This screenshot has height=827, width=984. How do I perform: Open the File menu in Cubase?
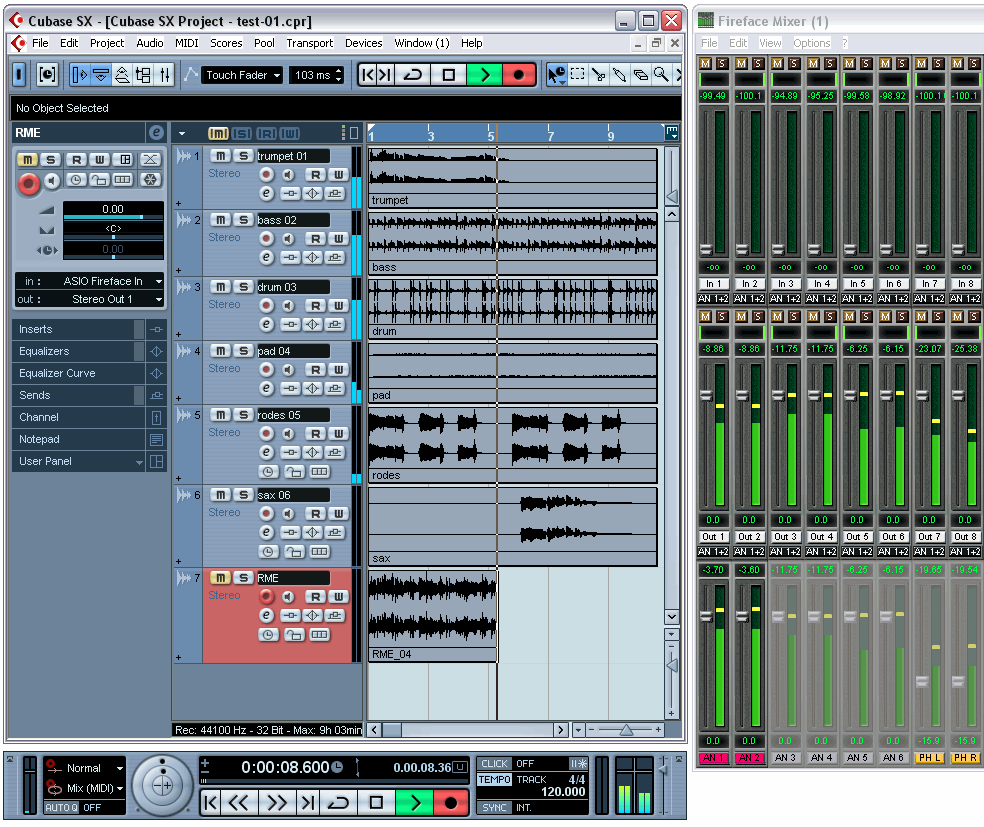[40, 43]
